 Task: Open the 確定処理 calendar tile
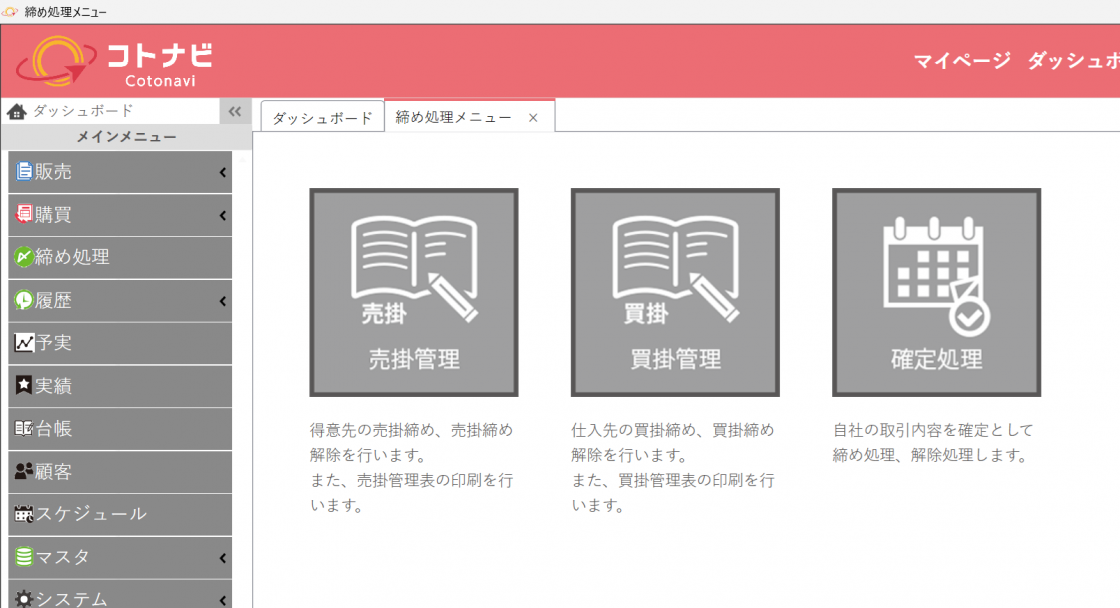click(936, 292)
